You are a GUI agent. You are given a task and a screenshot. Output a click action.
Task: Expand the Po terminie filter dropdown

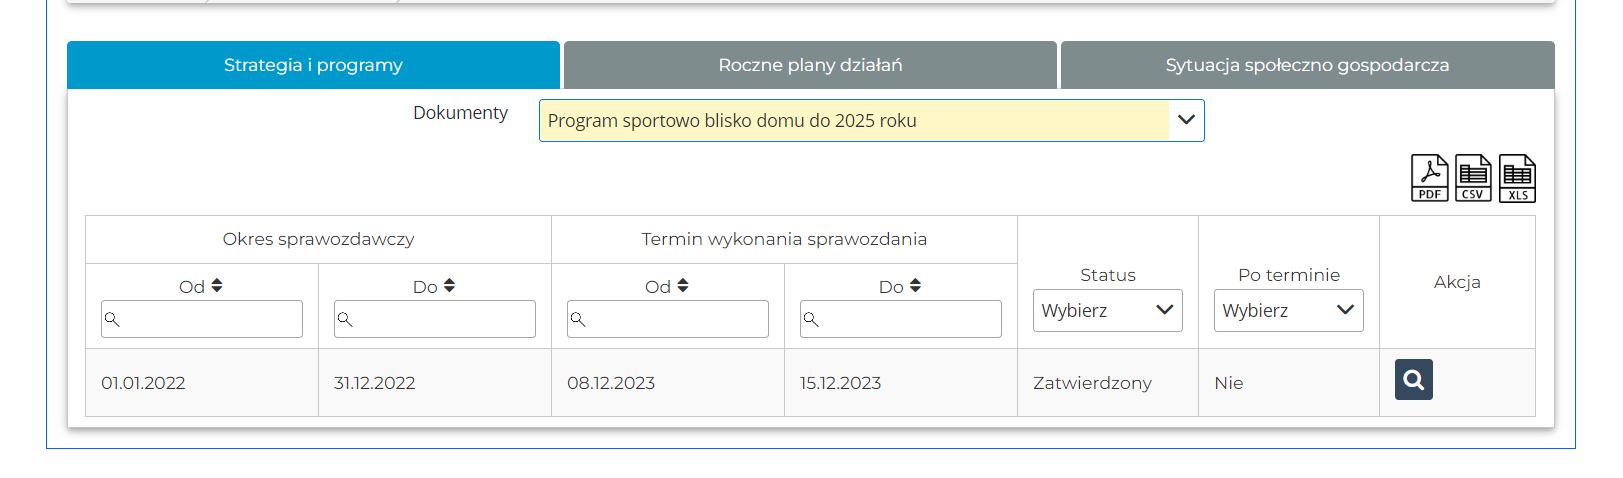[1288, 311]
